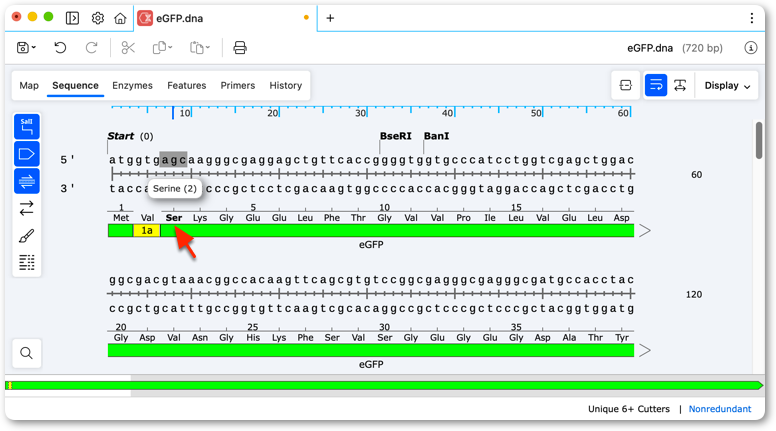776x431 pixels.
Task: Click the first eGFP feature label
Action: click(x=371, y=244)
